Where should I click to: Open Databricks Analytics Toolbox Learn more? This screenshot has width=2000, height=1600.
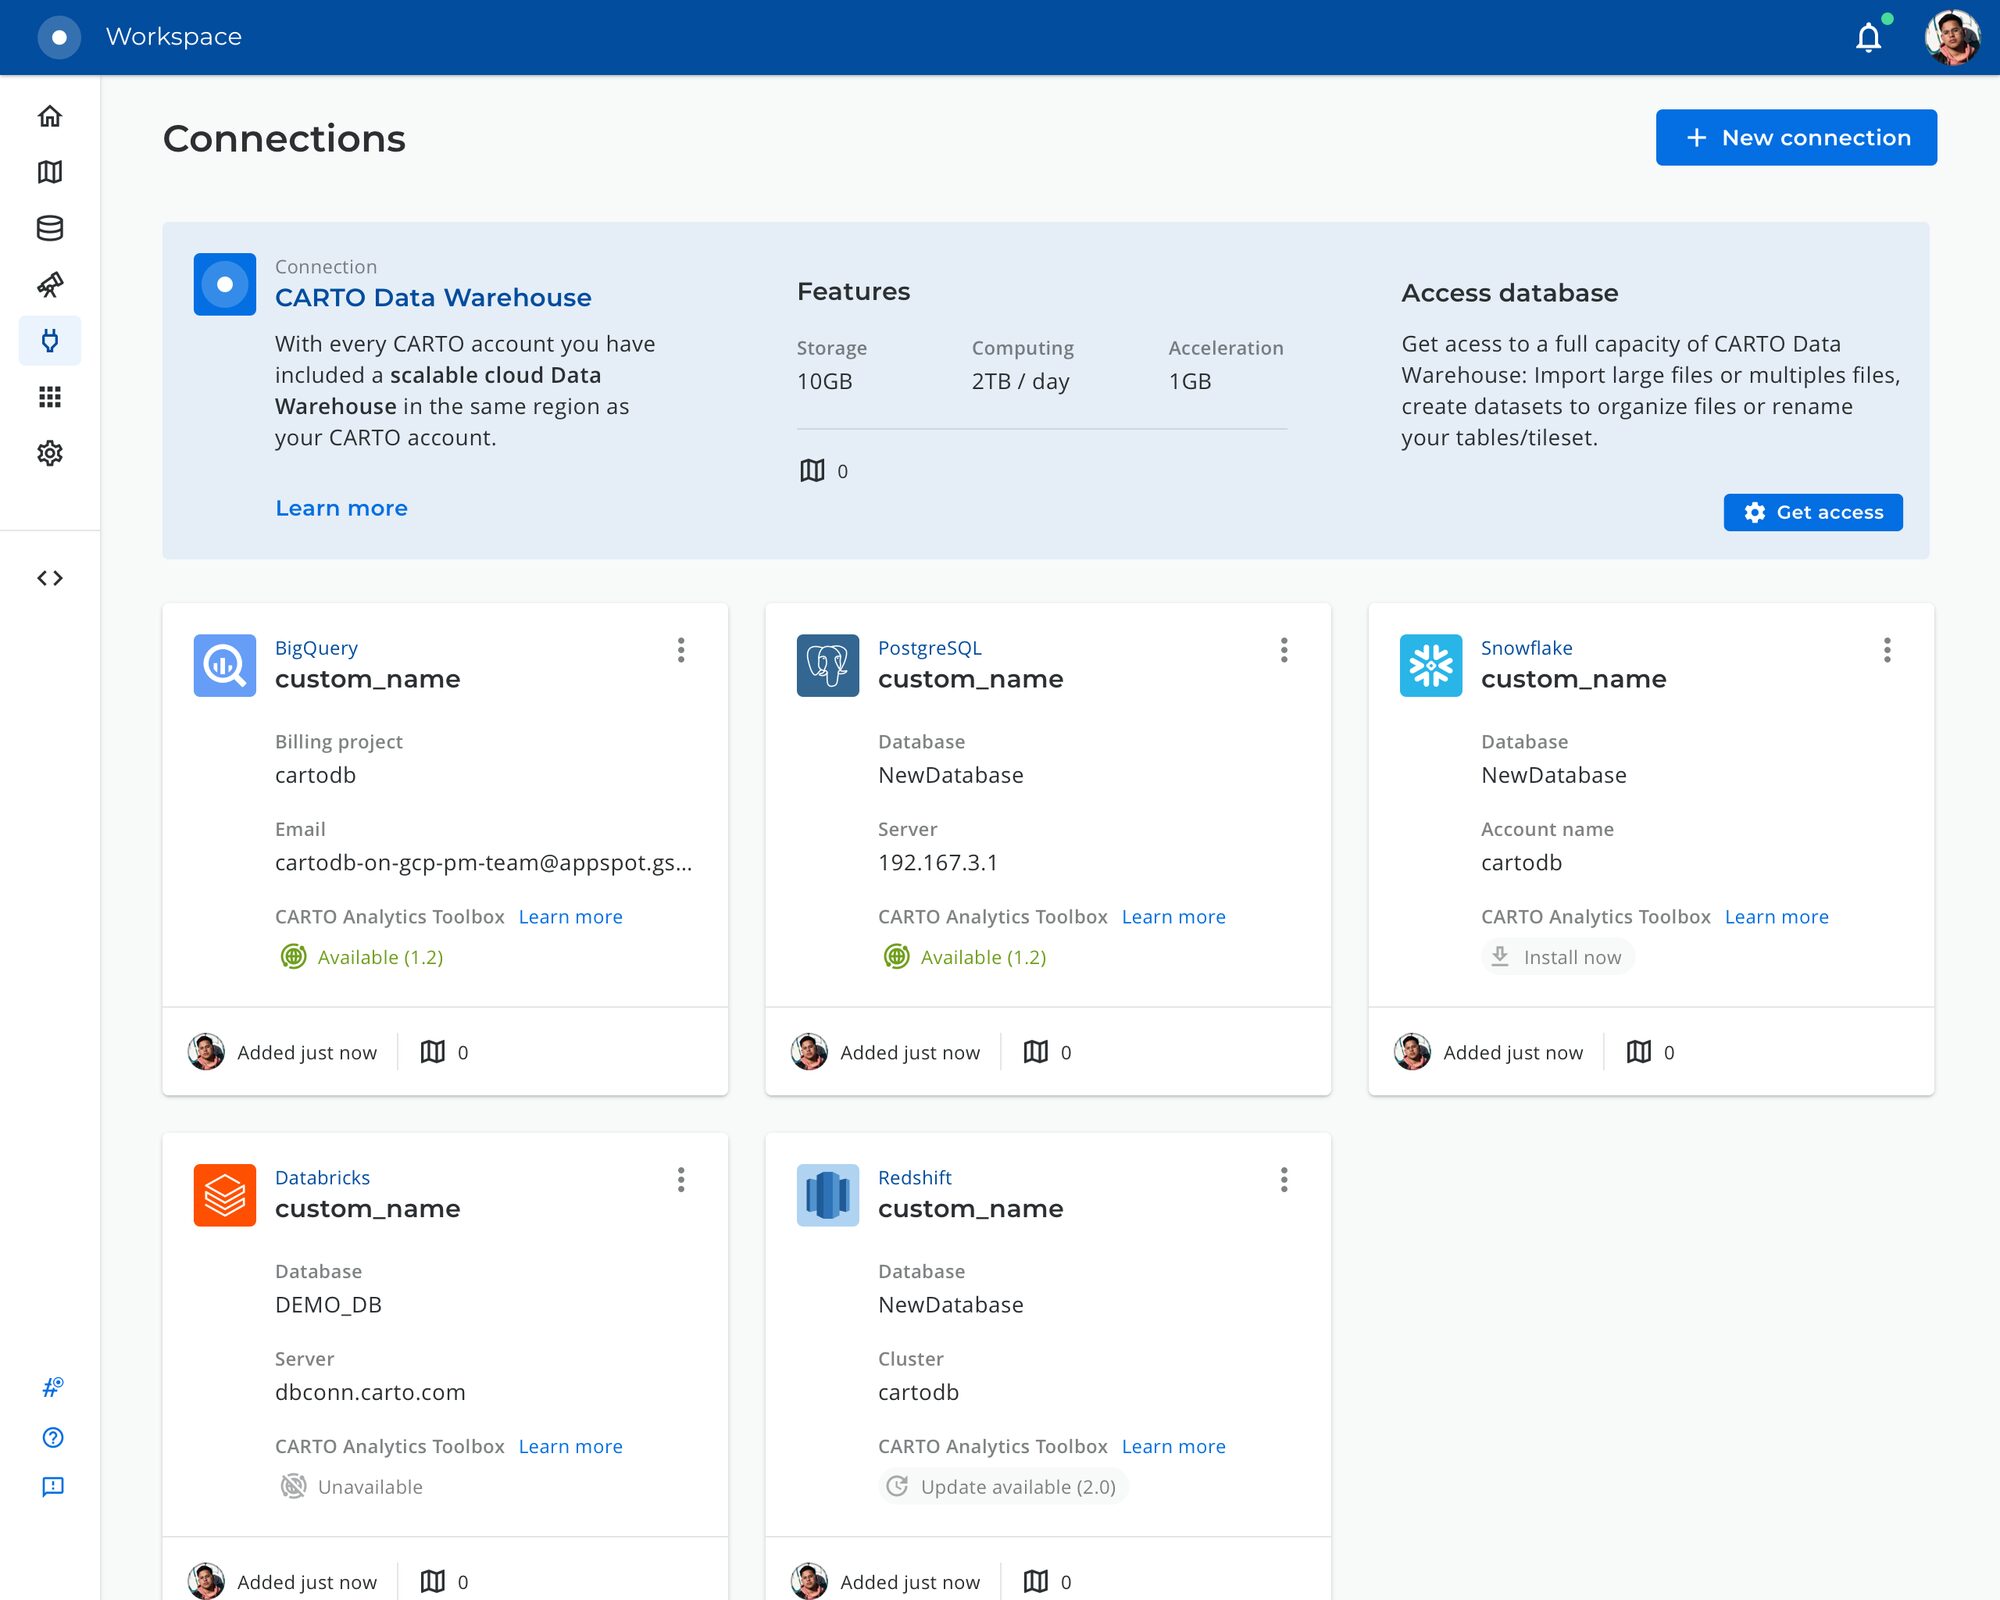click(570, 1447)
